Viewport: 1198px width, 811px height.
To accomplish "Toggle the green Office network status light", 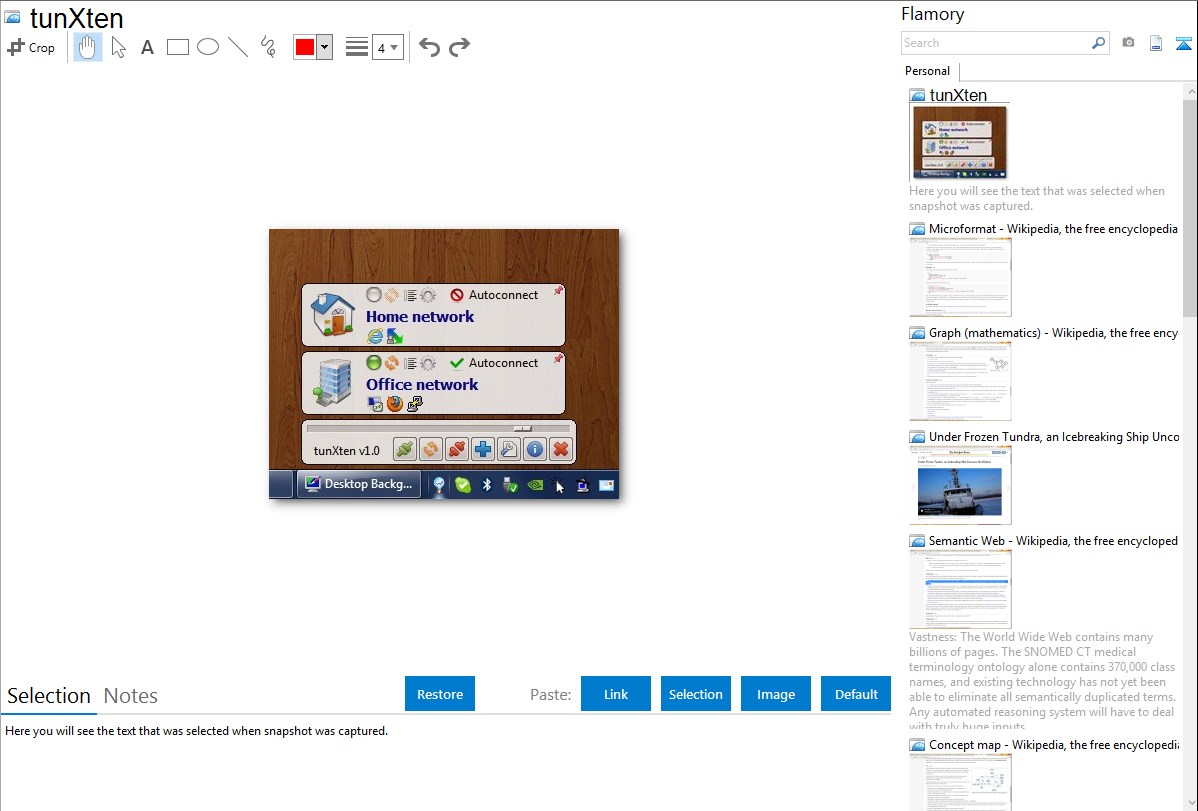I will pyautogui.click(x=374, y=362).
